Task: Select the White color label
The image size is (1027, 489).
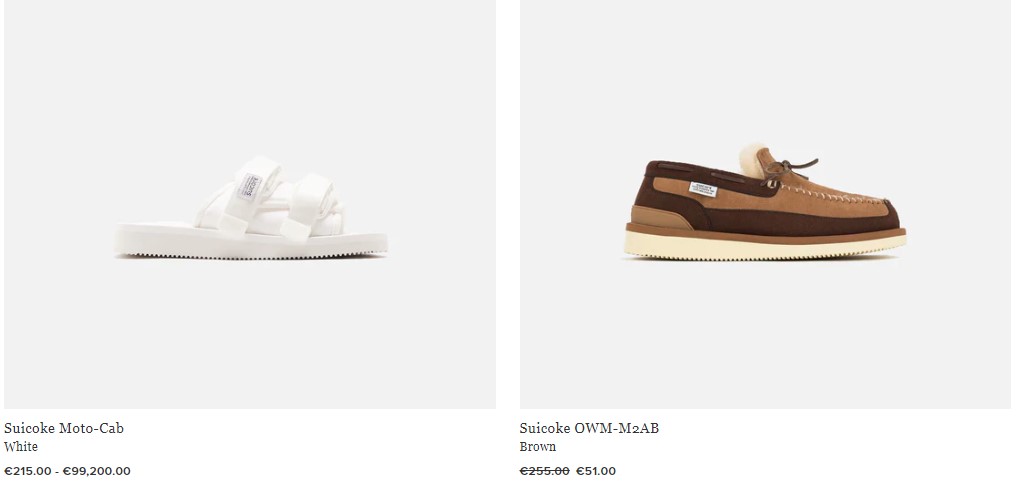Action: (21, 446)
